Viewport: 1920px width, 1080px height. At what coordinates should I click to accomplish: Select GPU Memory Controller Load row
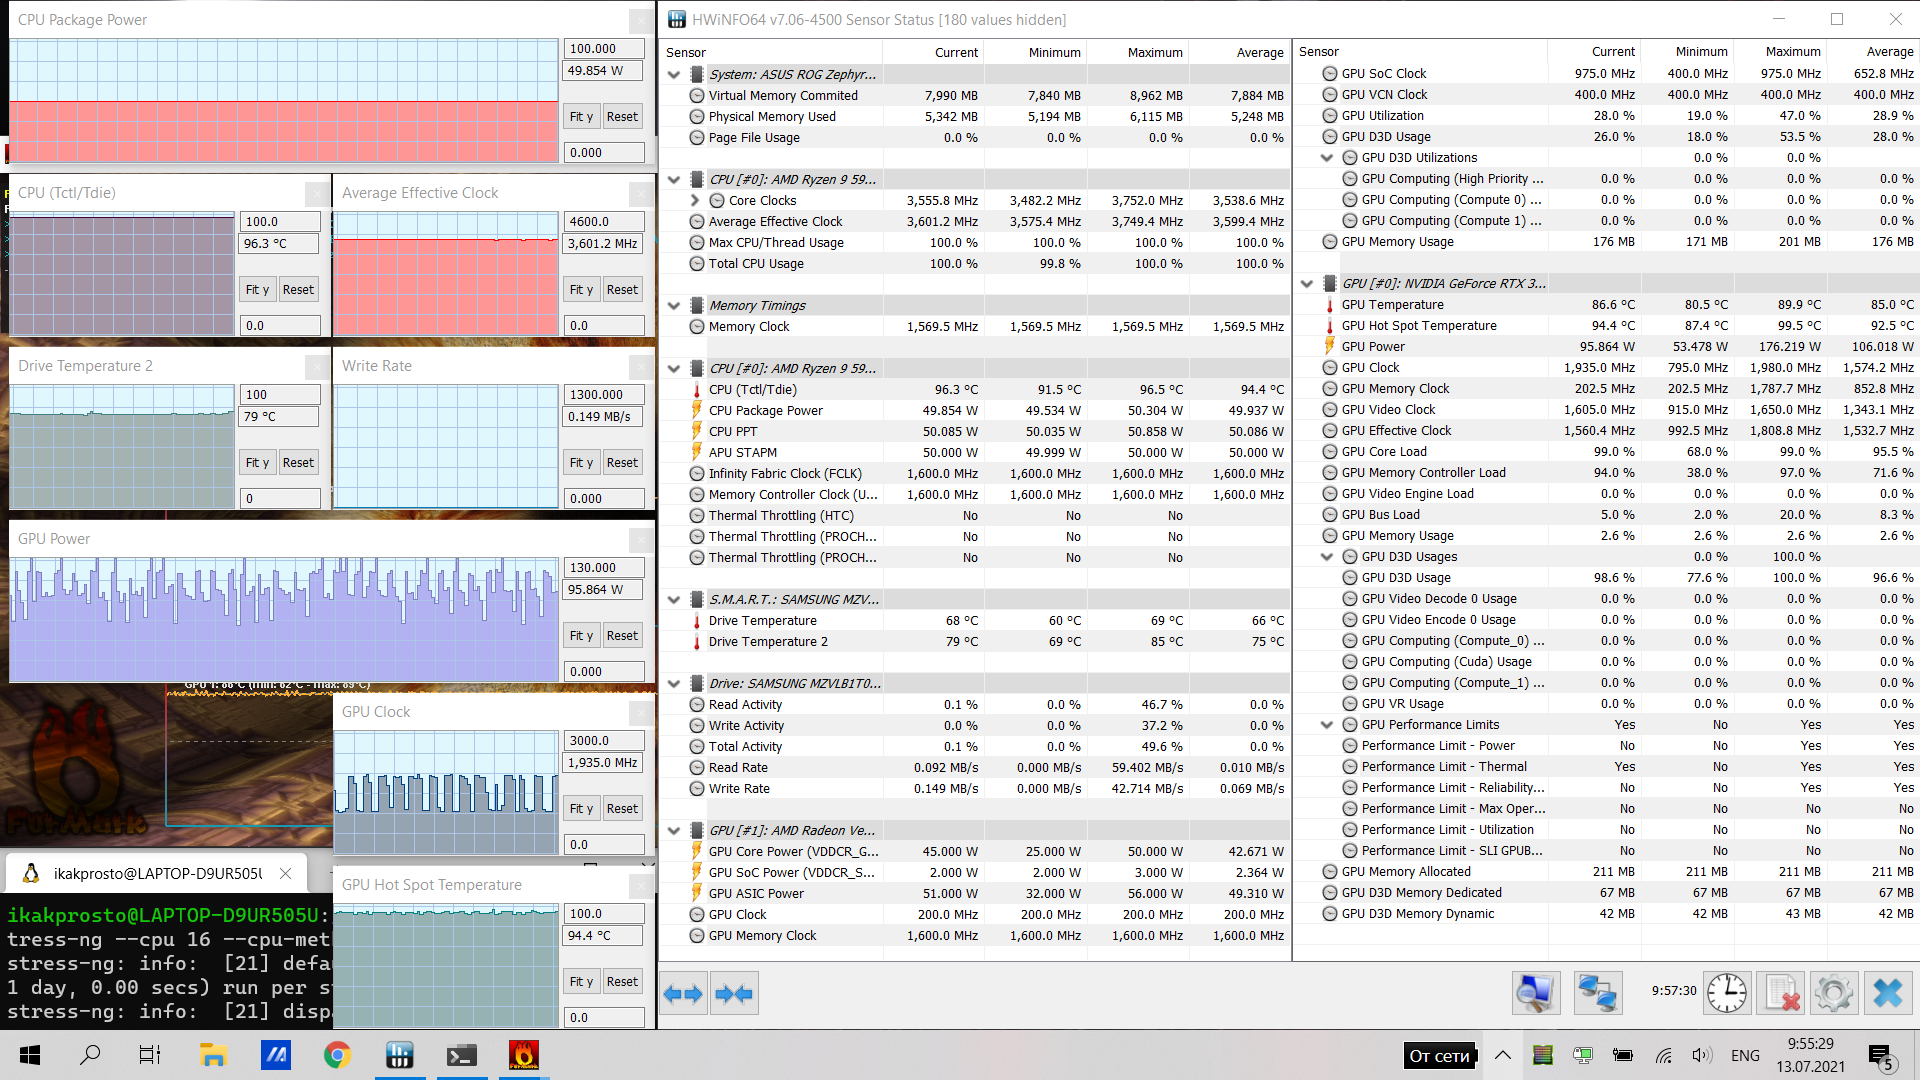click(x=1606, y=473)
